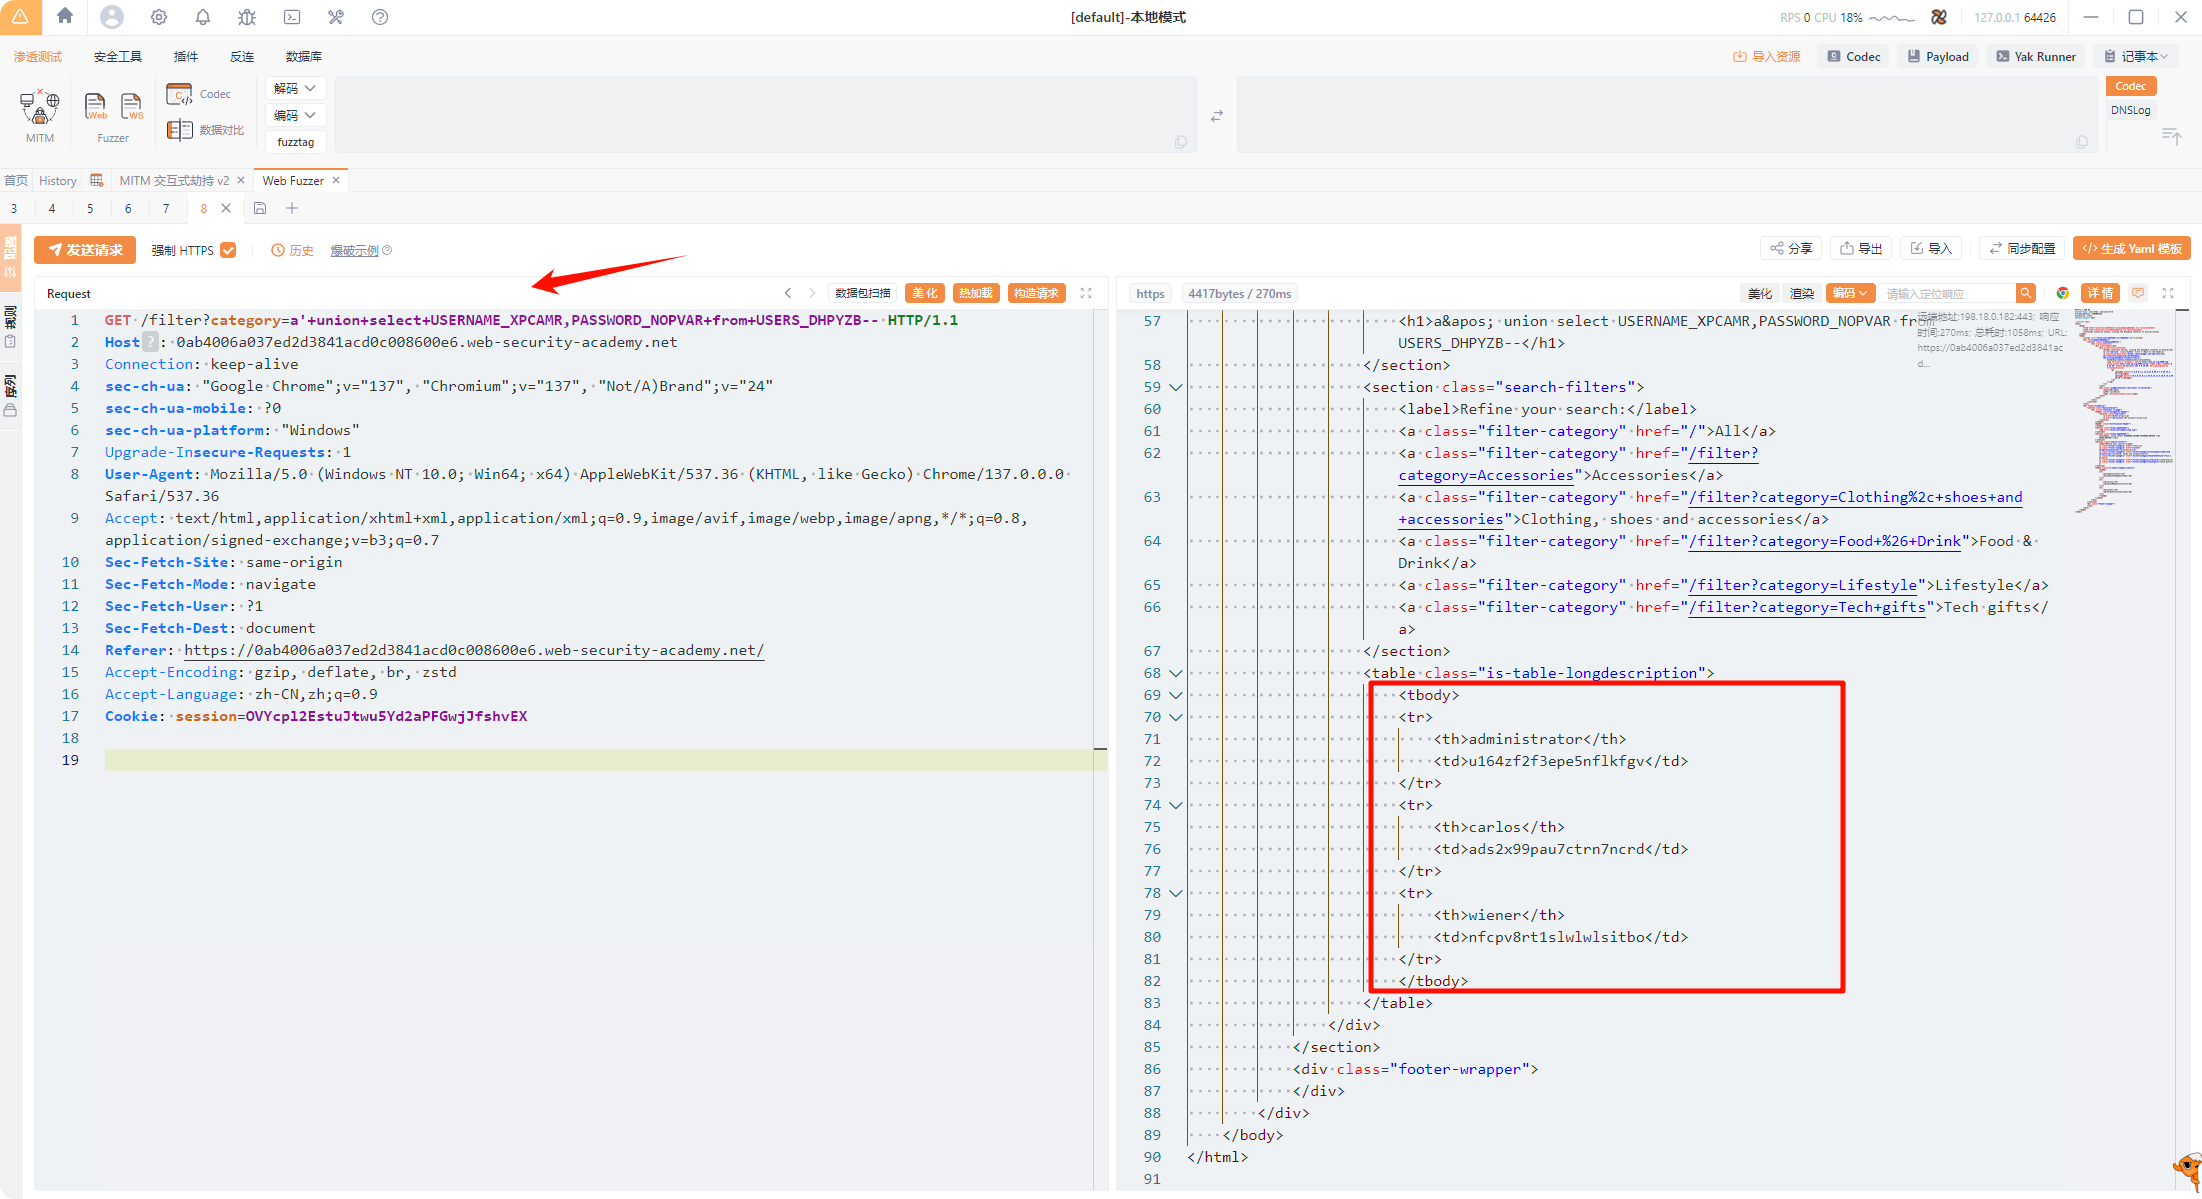This screenshot has height=1199, width=2202.
Task: Open the response encoding dropdown
Action: coord(1849,293)
